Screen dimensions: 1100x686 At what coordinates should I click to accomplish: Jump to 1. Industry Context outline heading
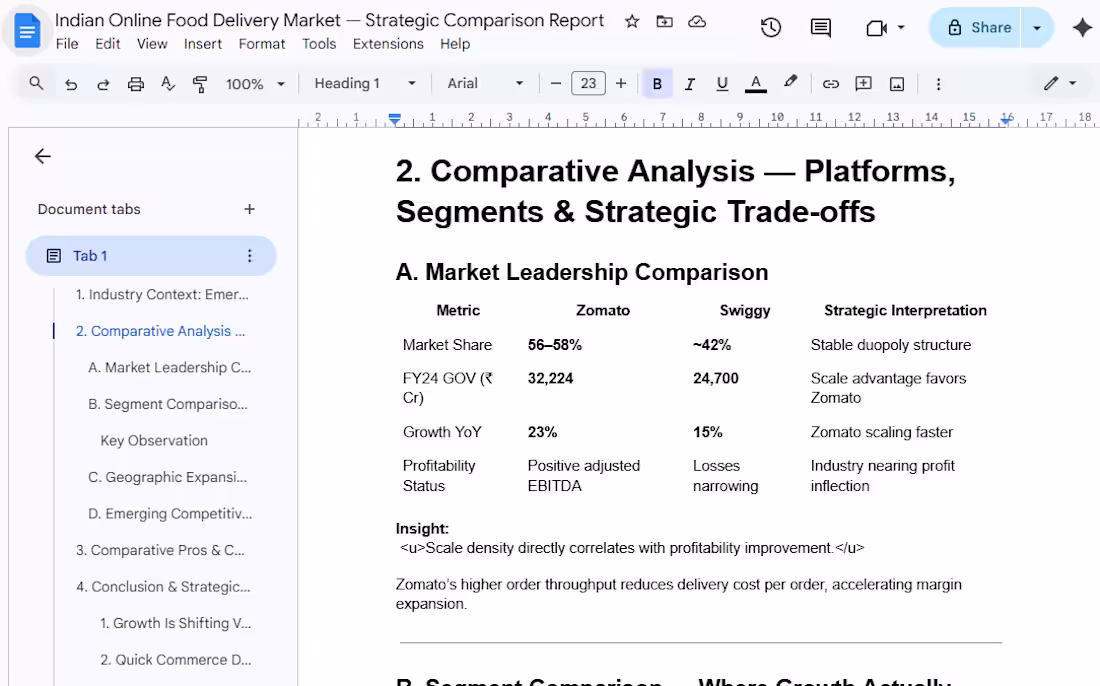162,295
